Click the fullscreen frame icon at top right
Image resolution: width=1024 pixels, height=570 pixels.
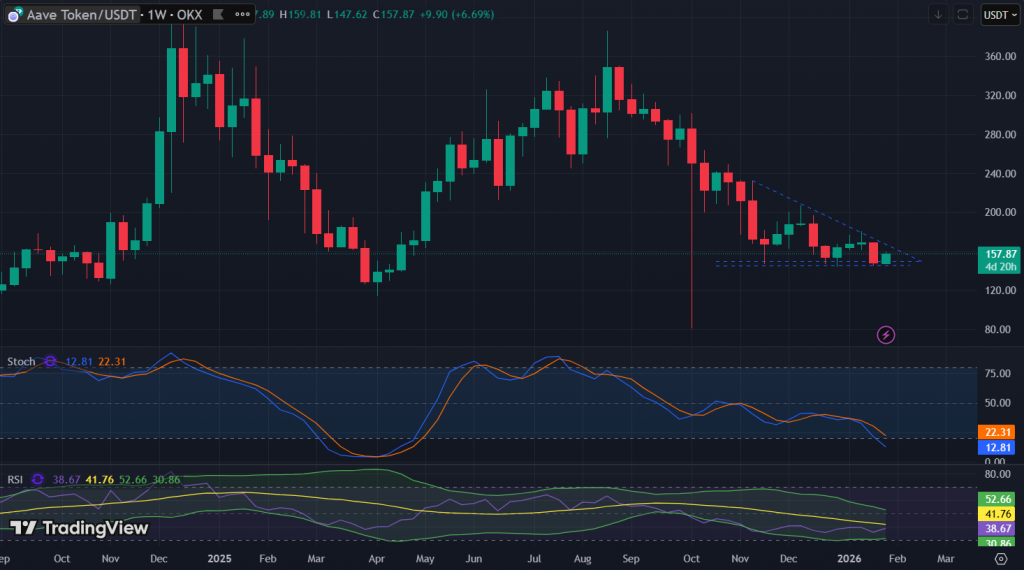pos(963,14)
